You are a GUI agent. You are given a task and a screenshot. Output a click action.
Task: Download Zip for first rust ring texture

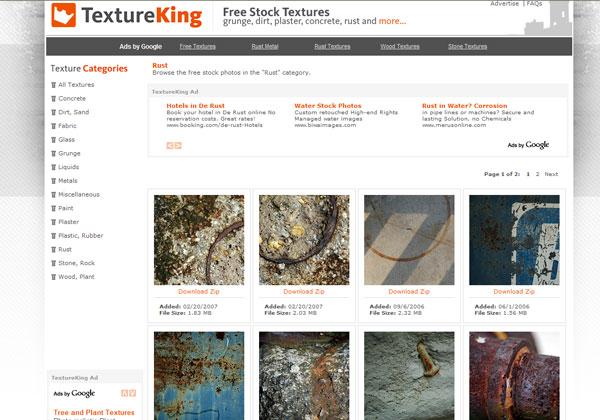pyautogui.click(x=199, y=291)
